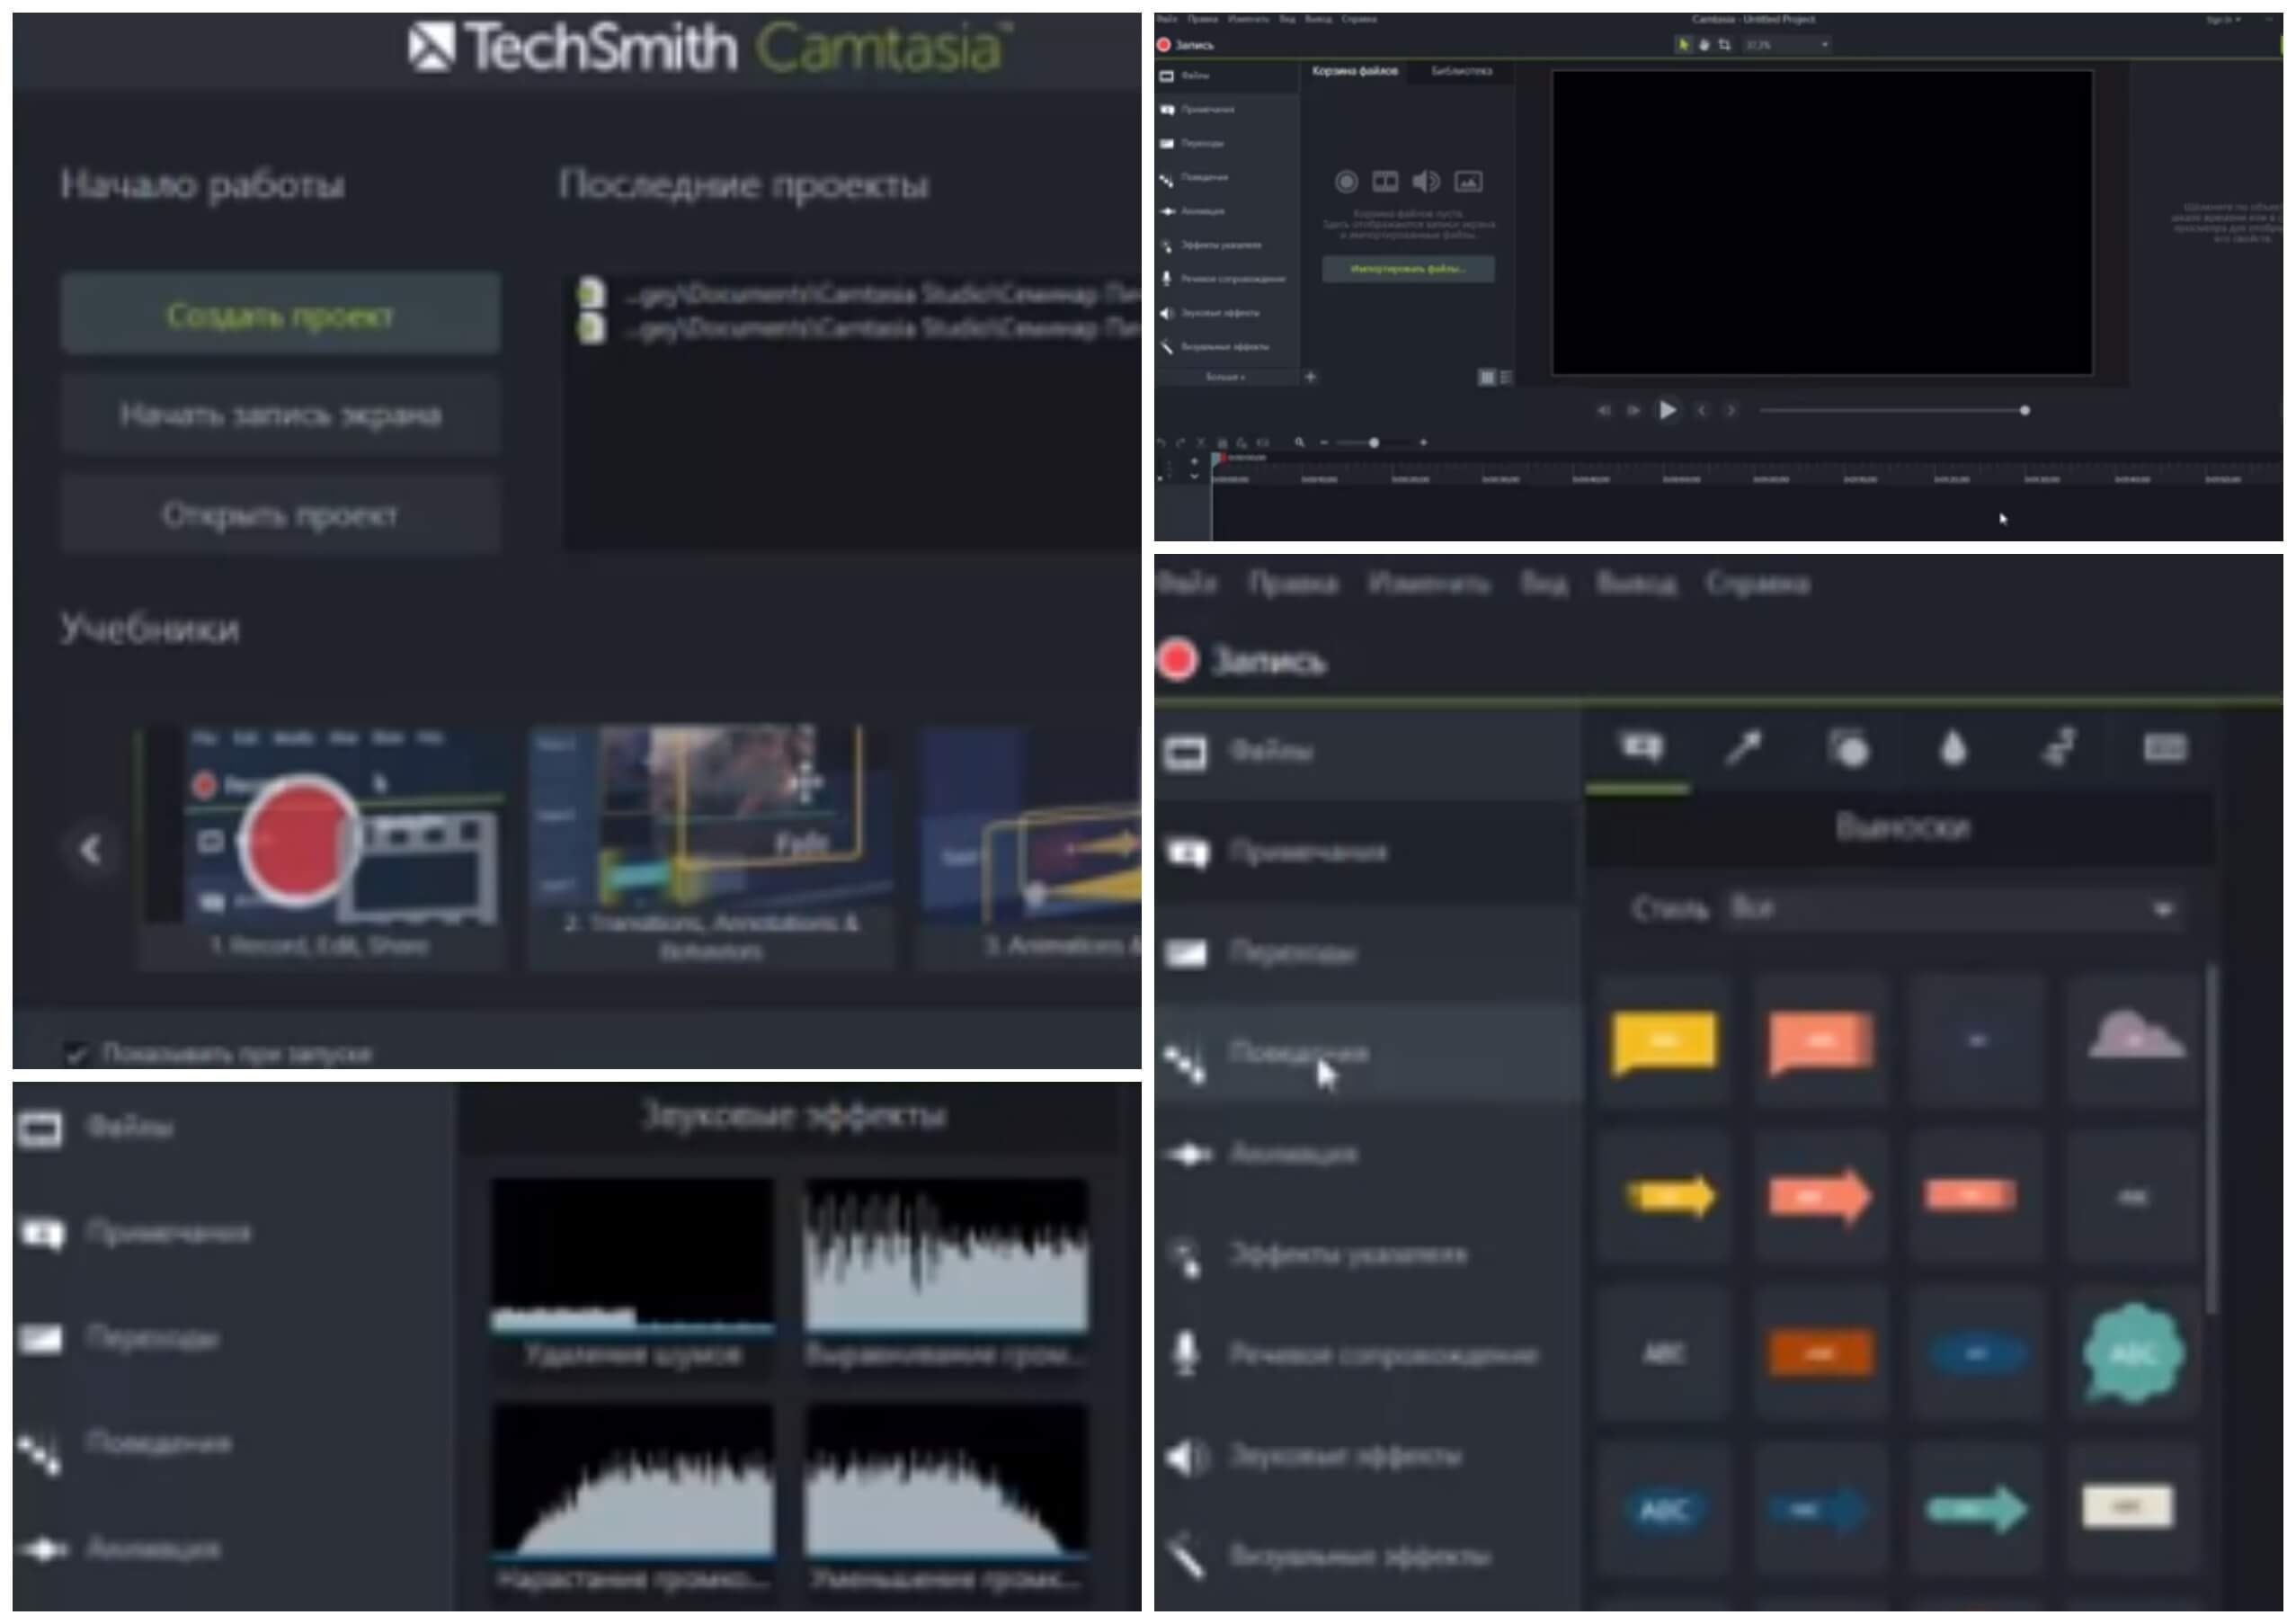Select the Удаление шумов audio effect
Viewport: 2296px width, 1624px height.
click(x=632, y=1275)
